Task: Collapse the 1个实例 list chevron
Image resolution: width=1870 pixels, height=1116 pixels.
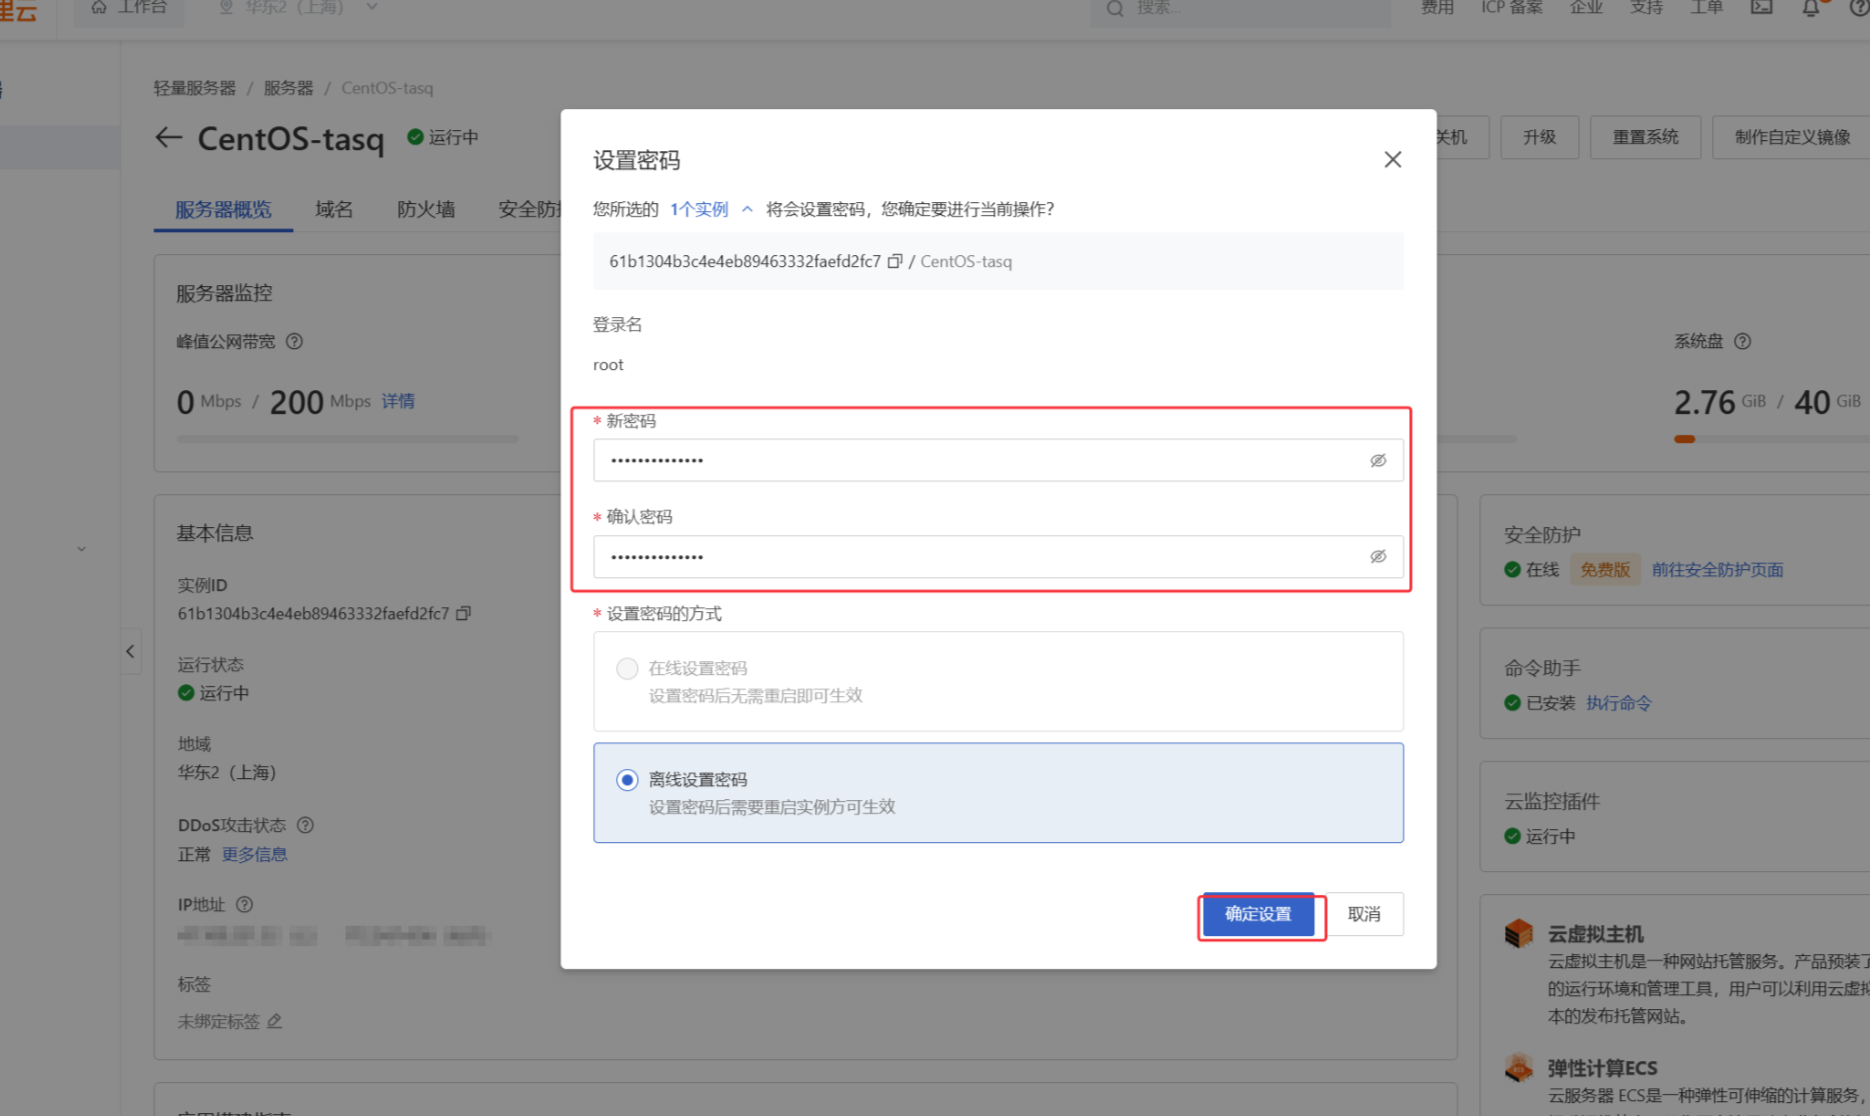Action: click(747, 209)
